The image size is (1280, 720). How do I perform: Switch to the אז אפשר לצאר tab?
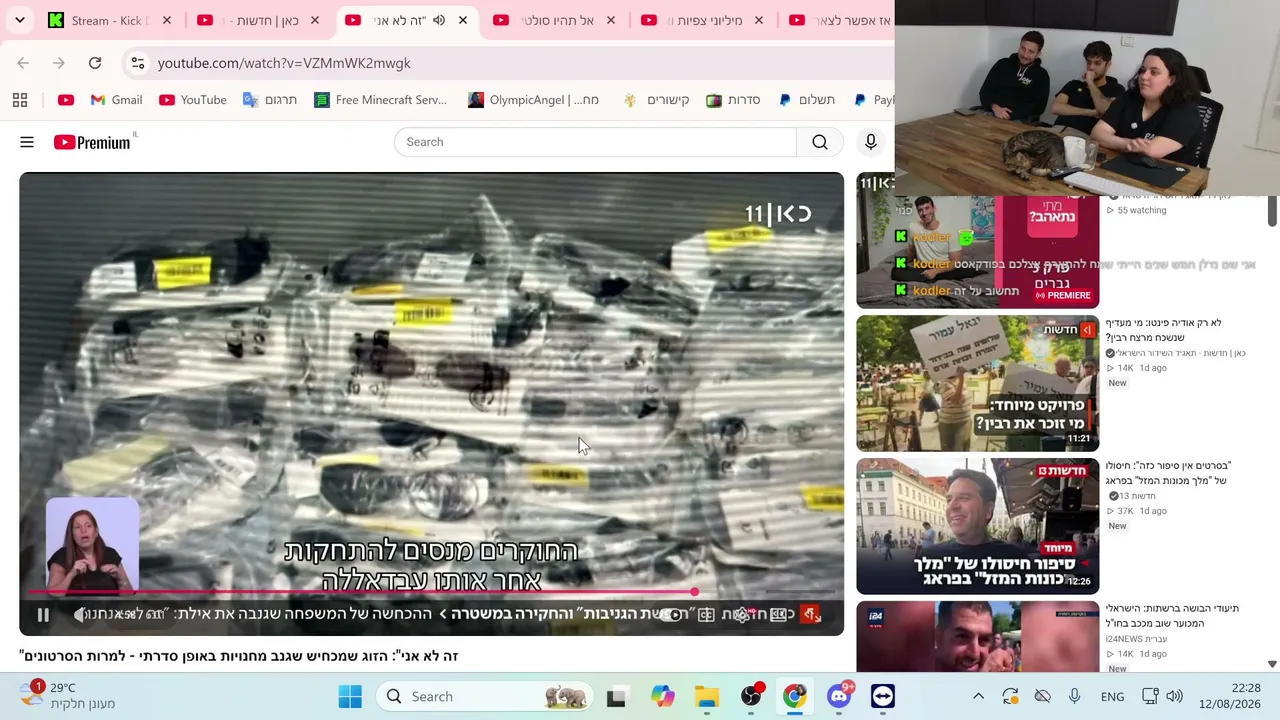point(838,20)
